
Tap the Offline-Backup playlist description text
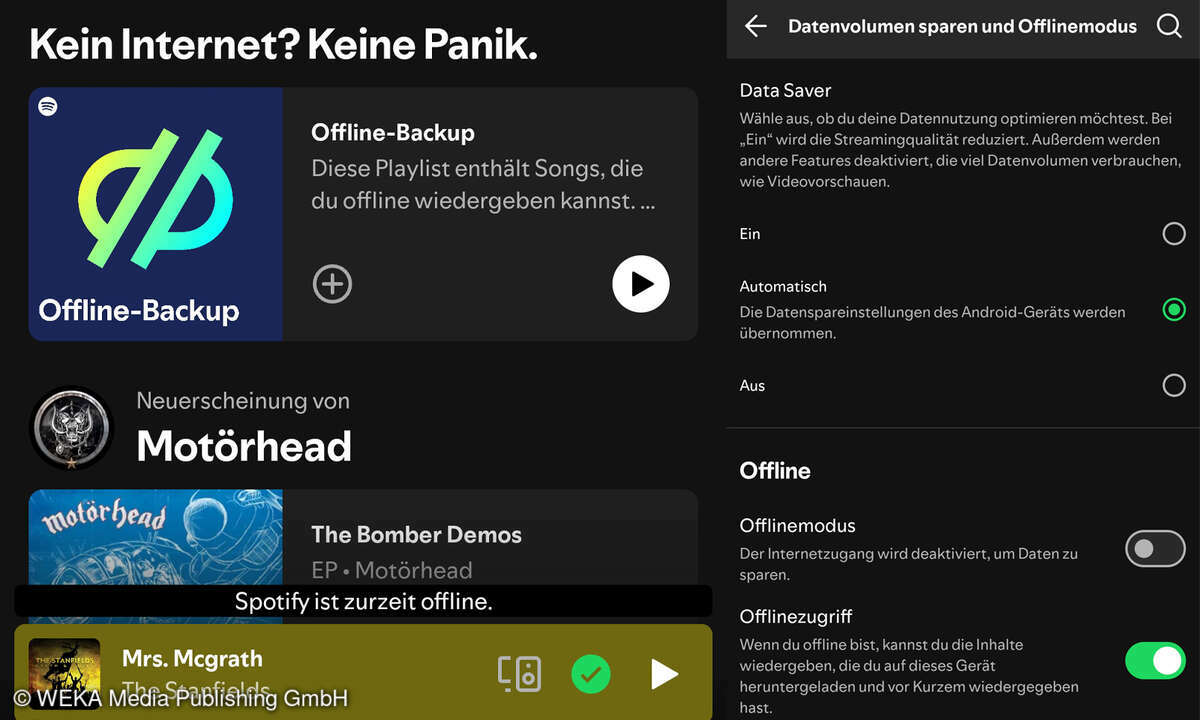click(484, 185)
